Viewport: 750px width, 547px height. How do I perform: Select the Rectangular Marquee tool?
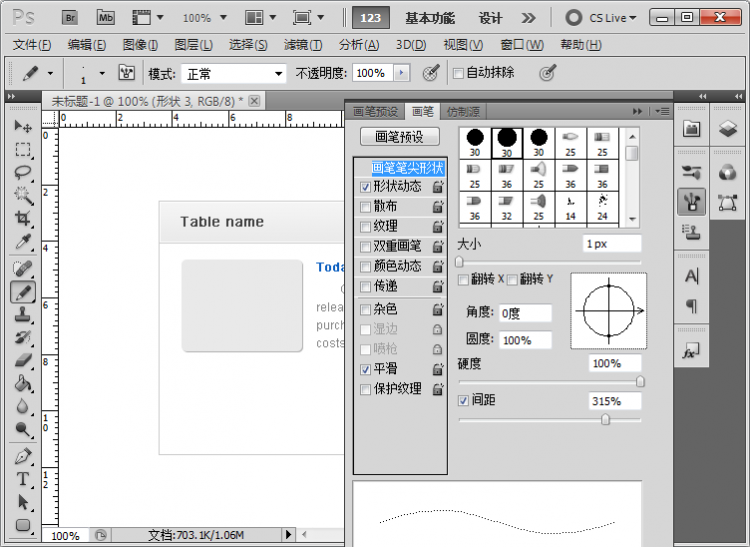[22, 150]
